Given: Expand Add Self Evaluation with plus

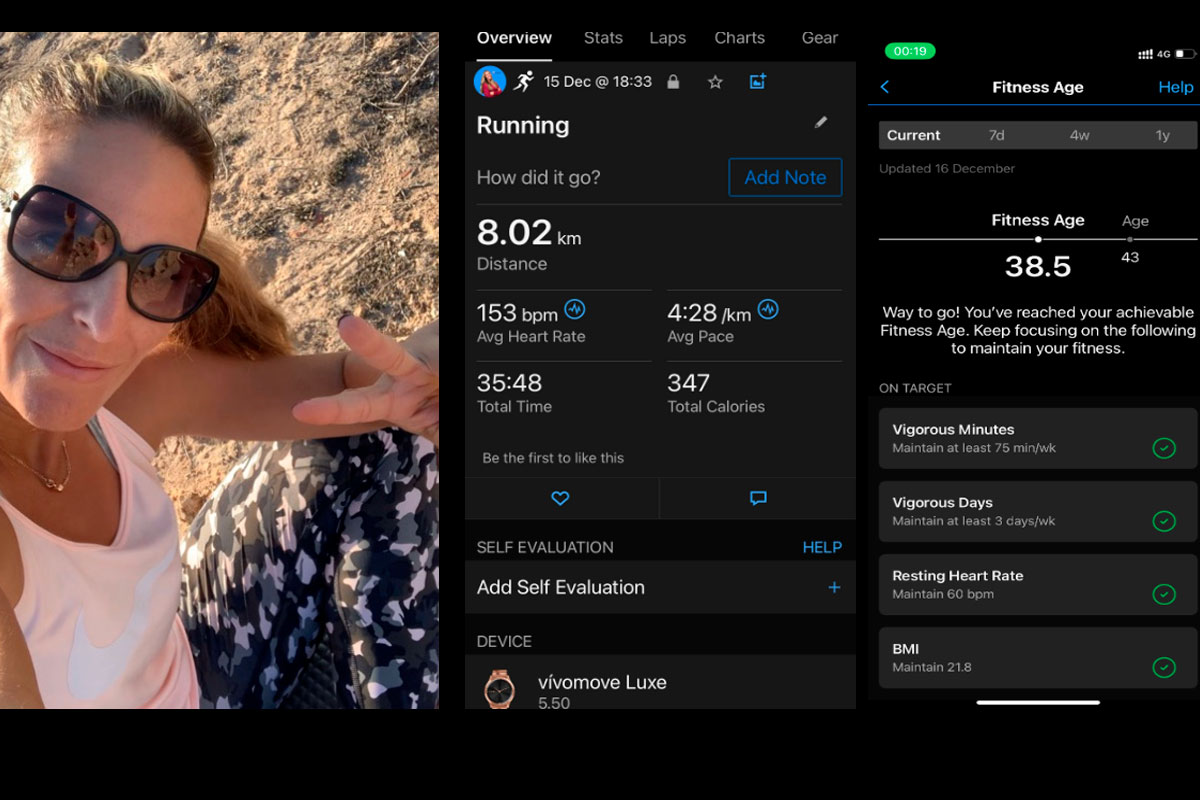Looking at the screenshot, I should pos(834,588).
